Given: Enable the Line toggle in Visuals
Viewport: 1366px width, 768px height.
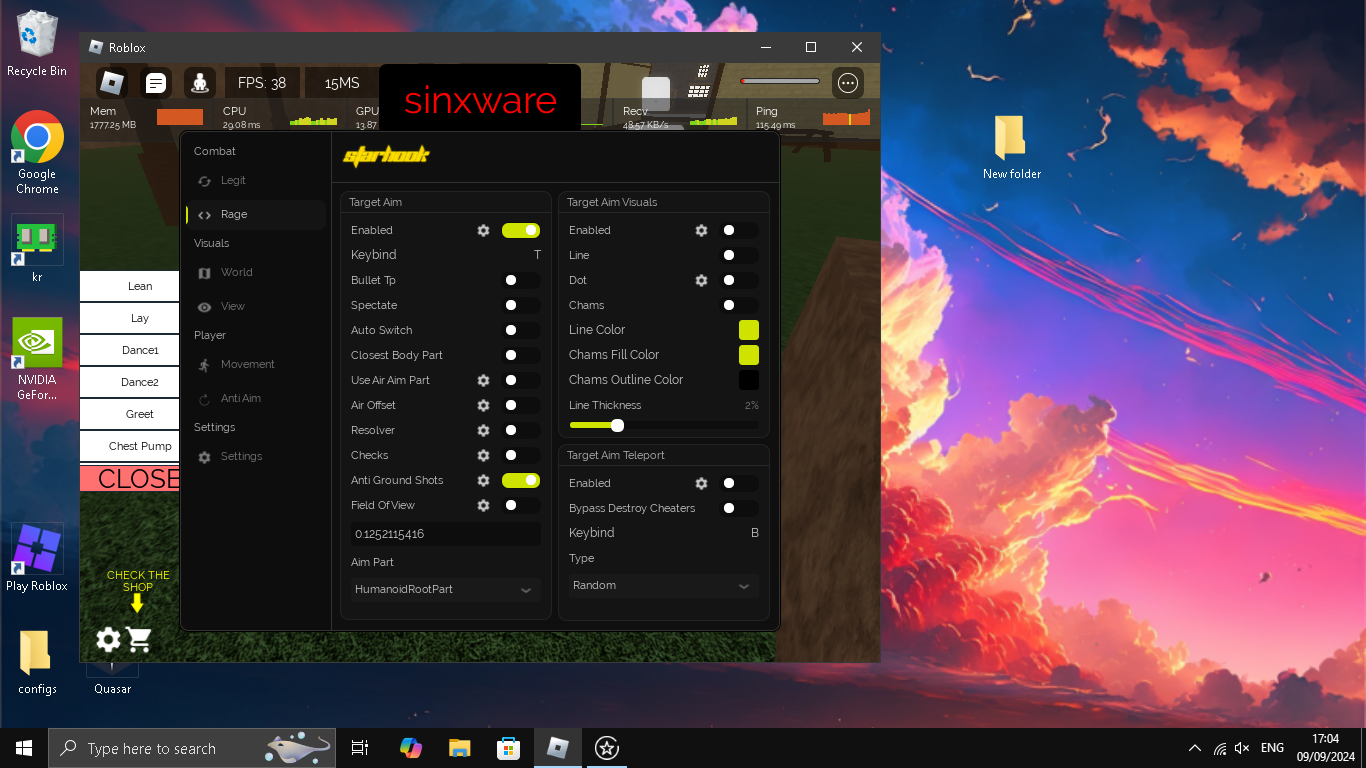Looking at the screenshot, I should pyautogui.click(x=739, y=255).
